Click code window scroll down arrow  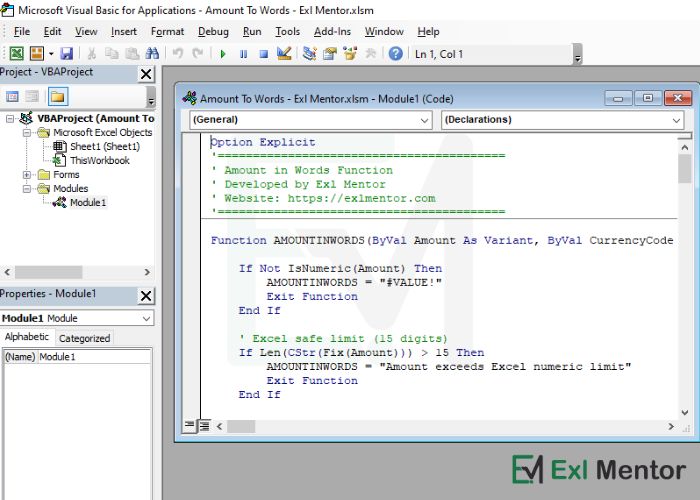[684, 412]
